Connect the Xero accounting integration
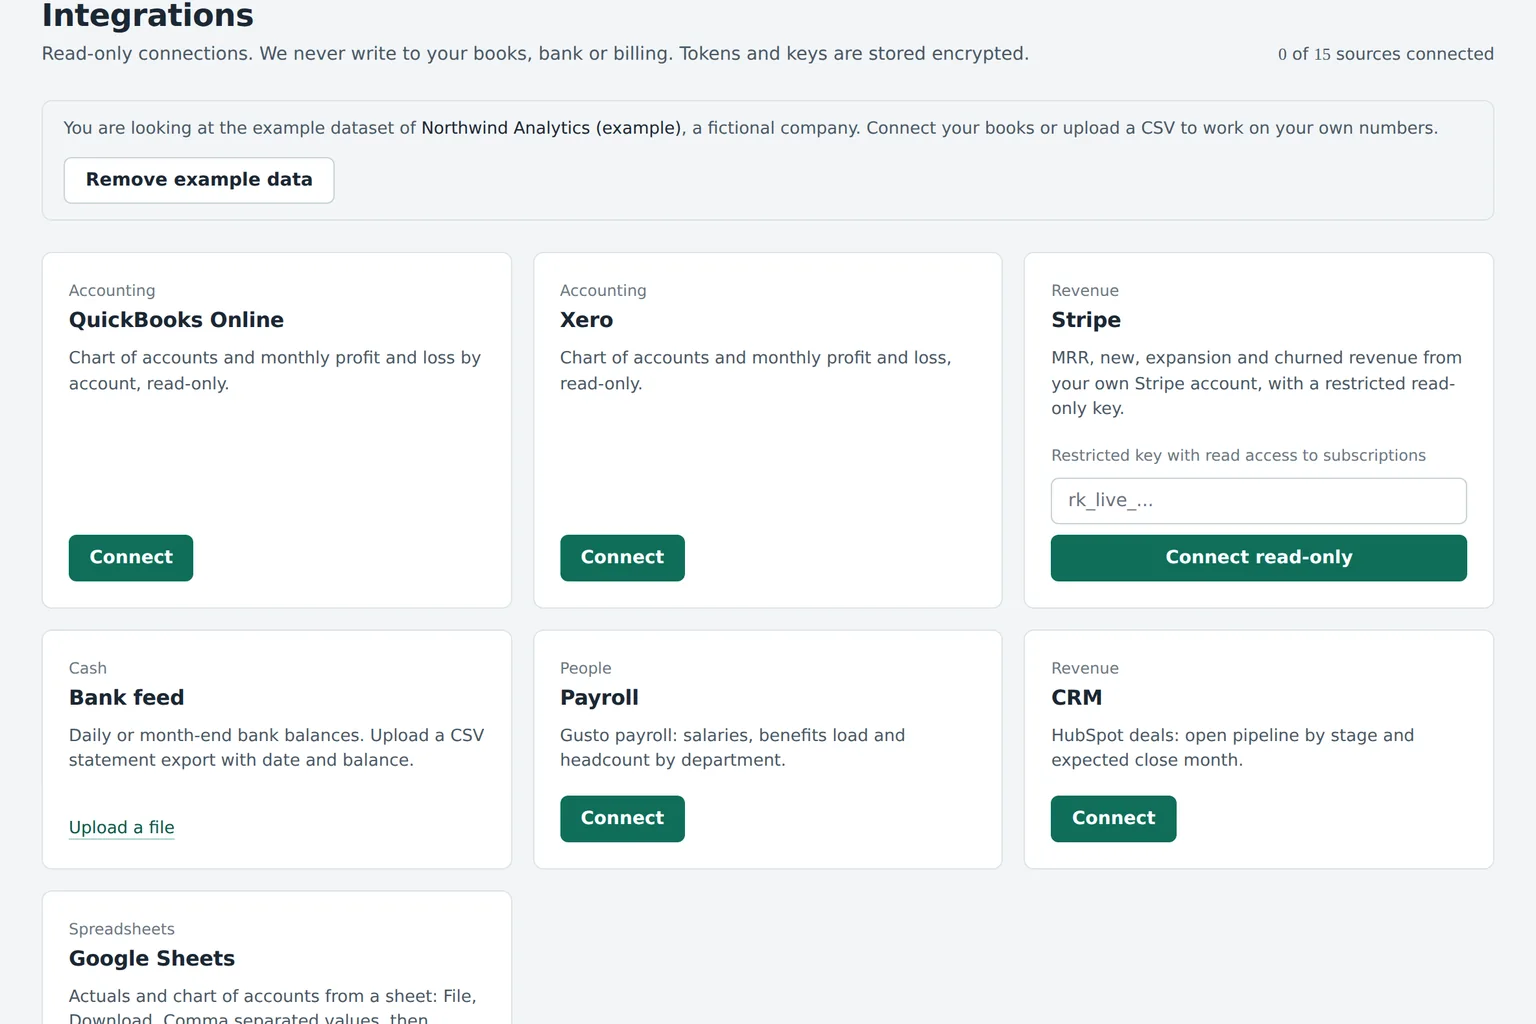The image size is (1536, 1024). pyautogui.click(x=622, y=558)
